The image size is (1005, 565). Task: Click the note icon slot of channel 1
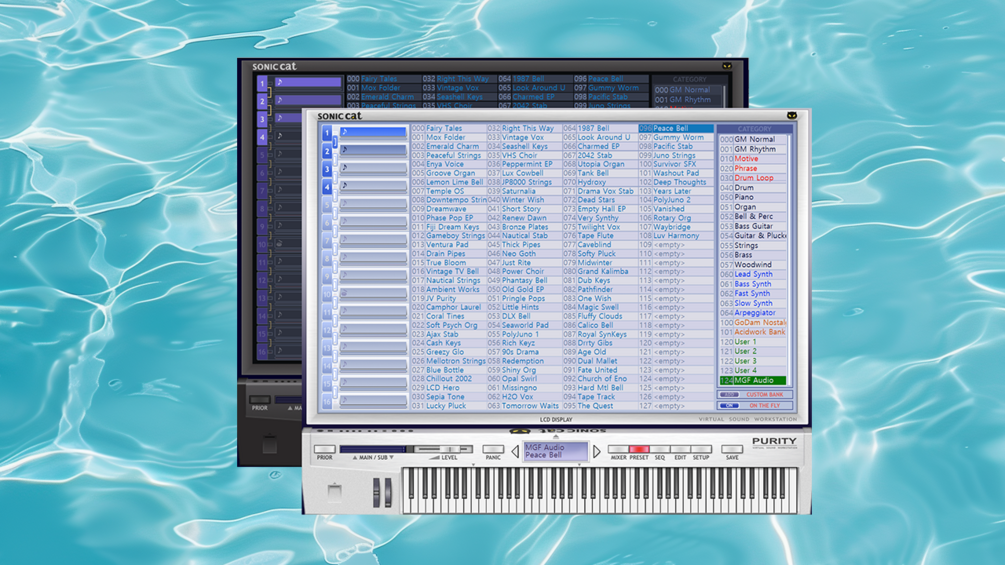pyautogui.click(x=373, y=132)
